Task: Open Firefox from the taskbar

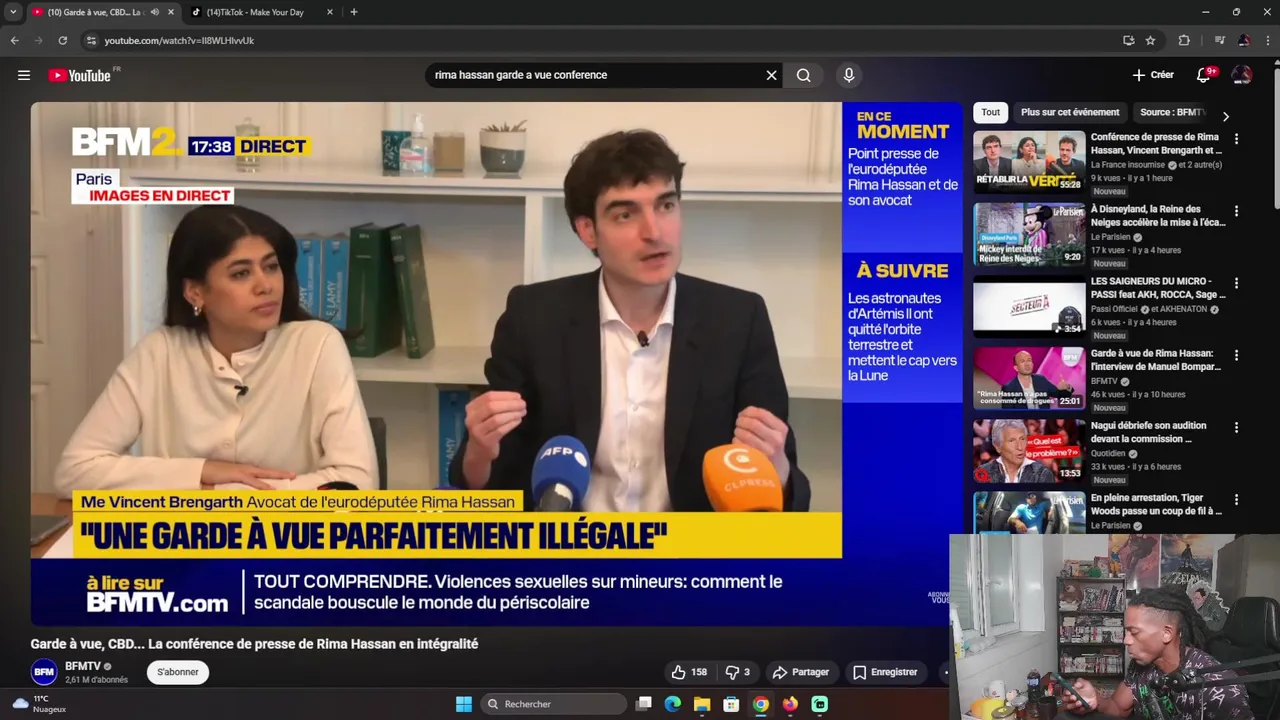Action: click(790, 704)
